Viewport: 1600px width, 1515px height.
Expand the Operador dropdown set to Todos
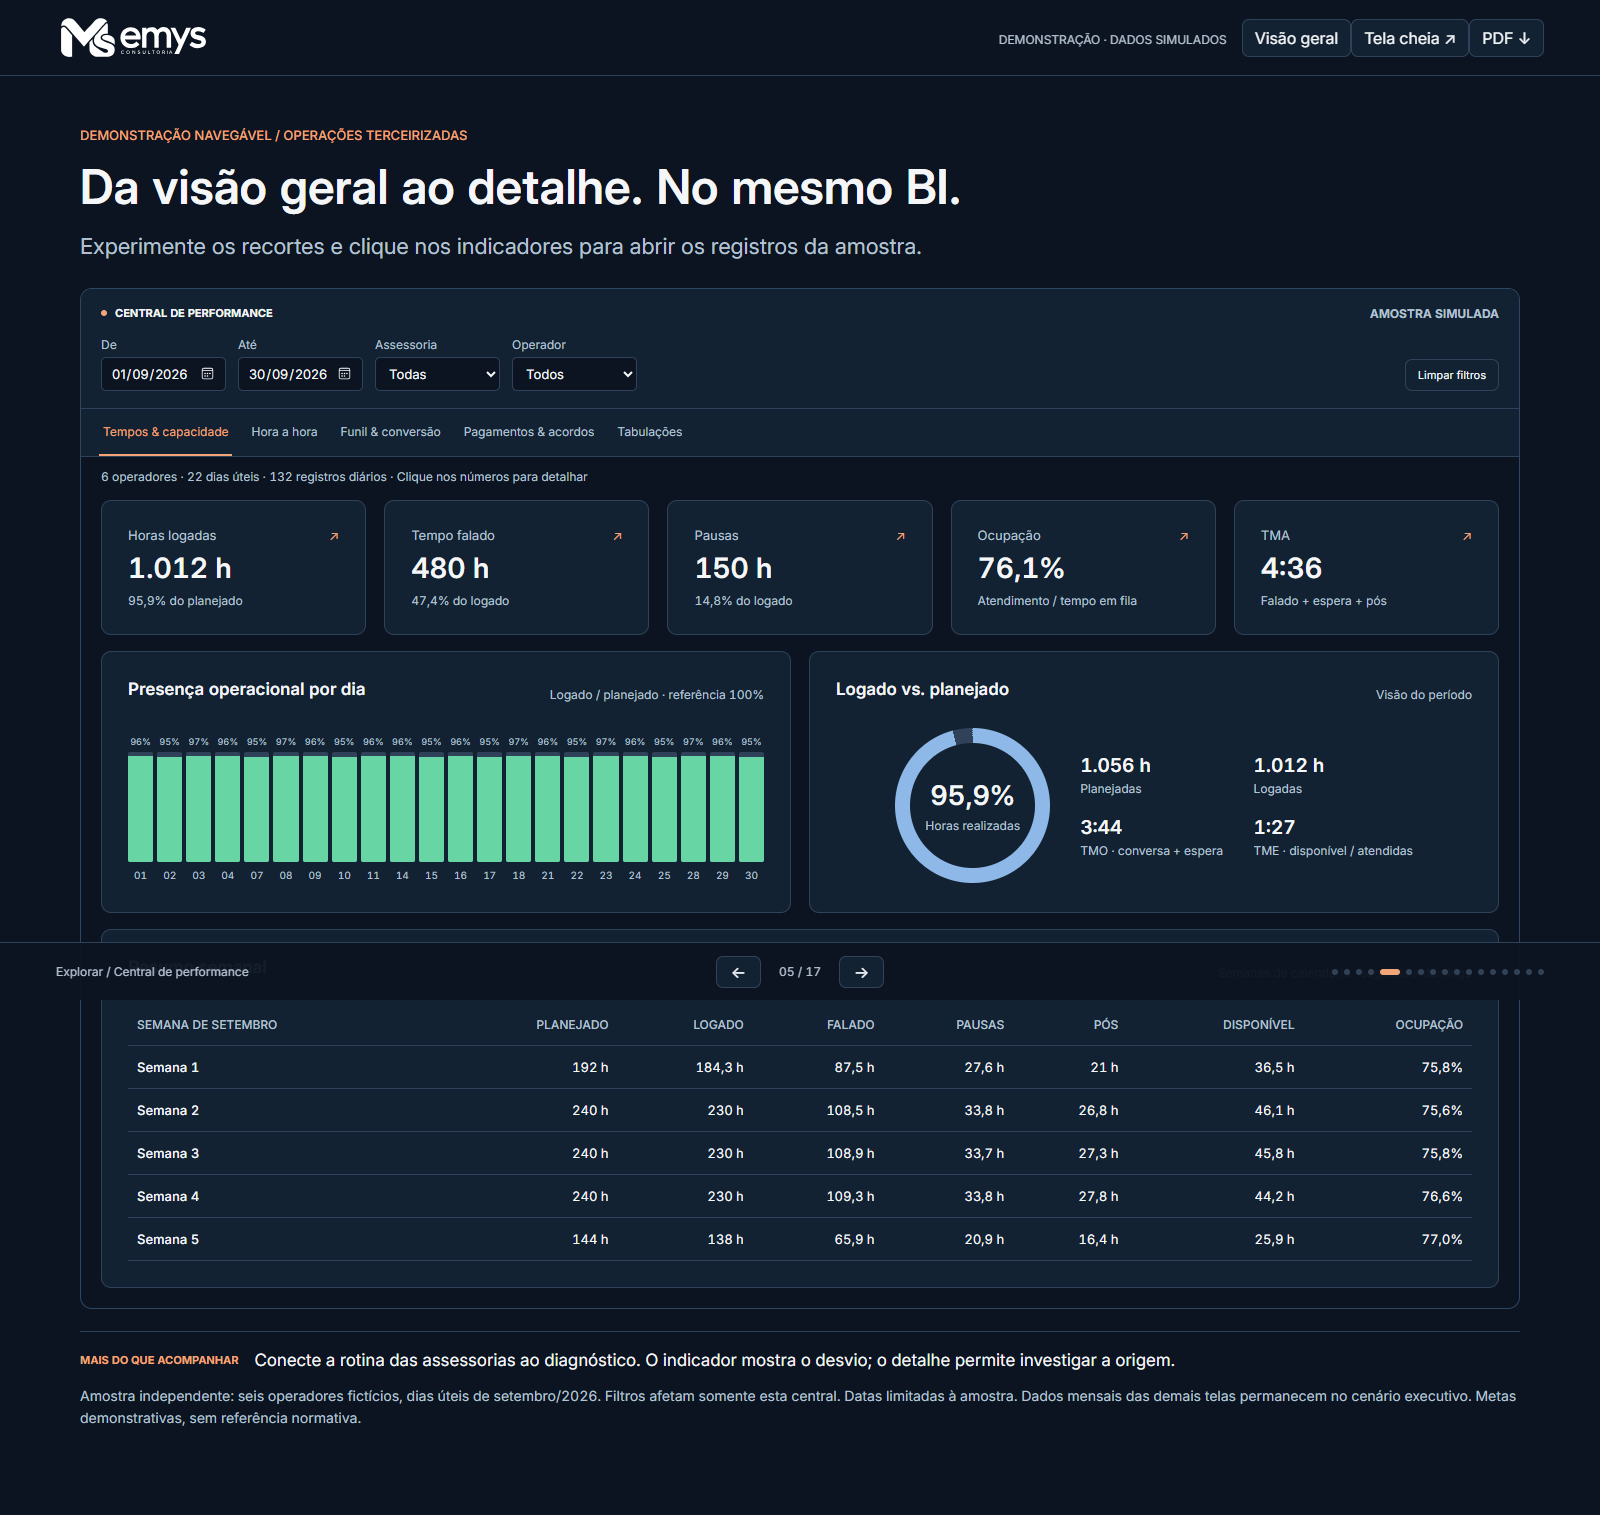pyautogui.click(x=574, y=374)
